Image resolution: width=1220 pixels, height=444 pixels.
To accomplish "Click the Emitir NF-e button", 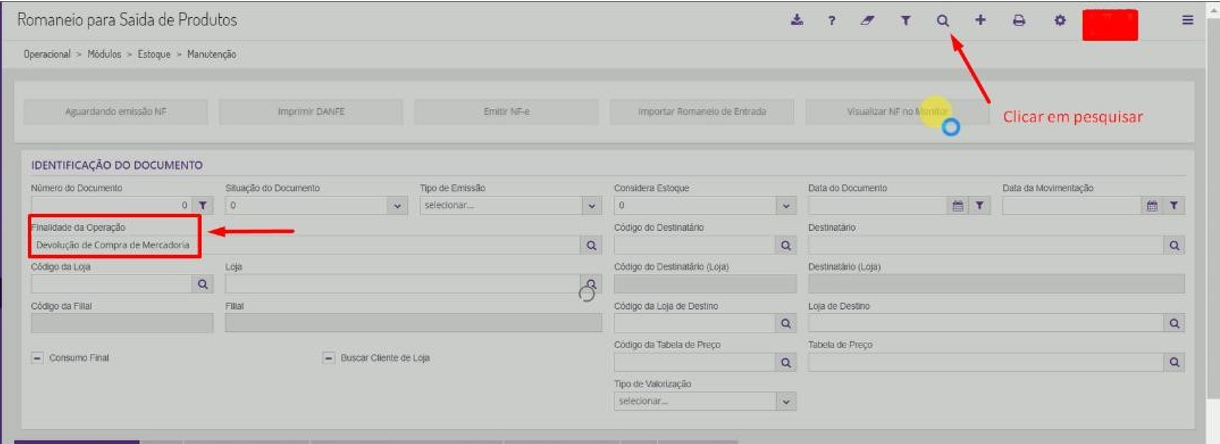I will pyautogui.click(x=505, y=111).
